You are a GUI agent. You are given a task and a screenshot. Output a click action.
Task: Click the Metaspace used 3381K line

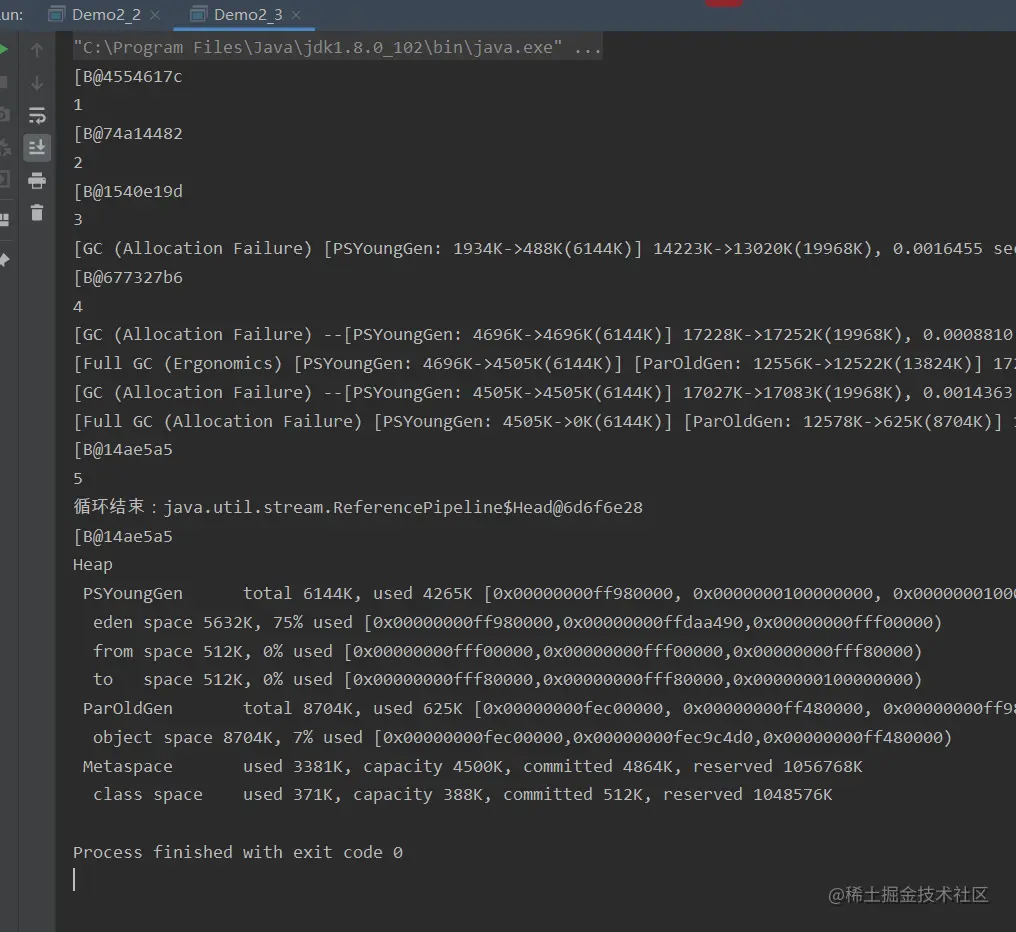(472, 766)
